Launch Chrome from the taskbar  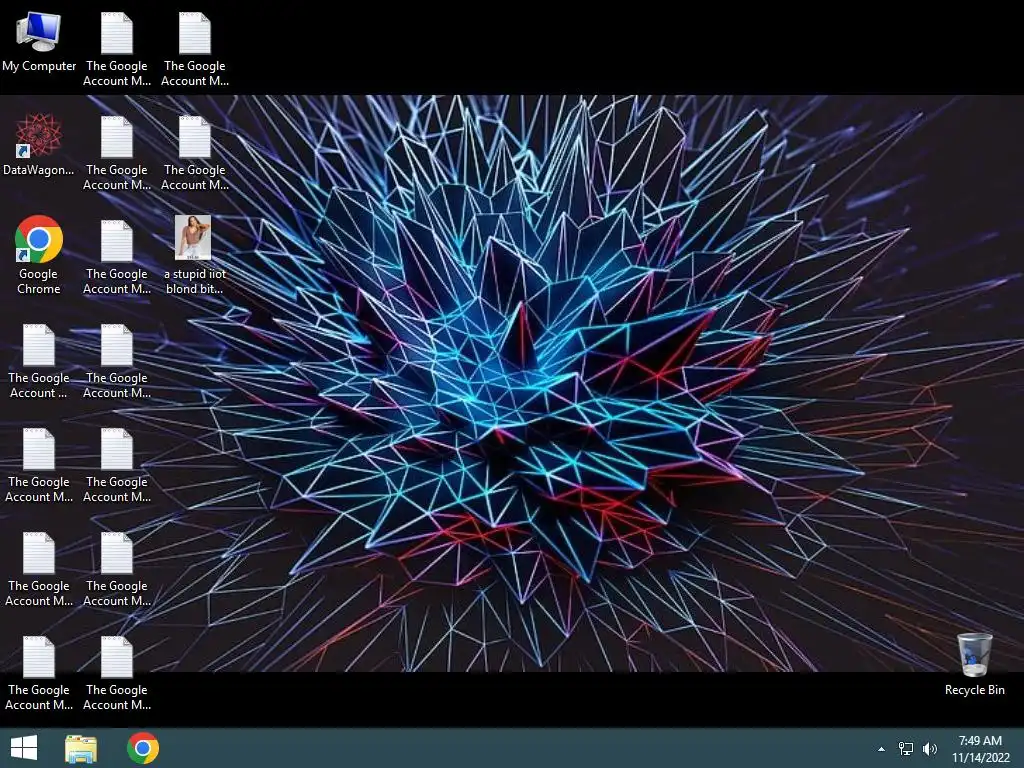[x=143, y=748]
